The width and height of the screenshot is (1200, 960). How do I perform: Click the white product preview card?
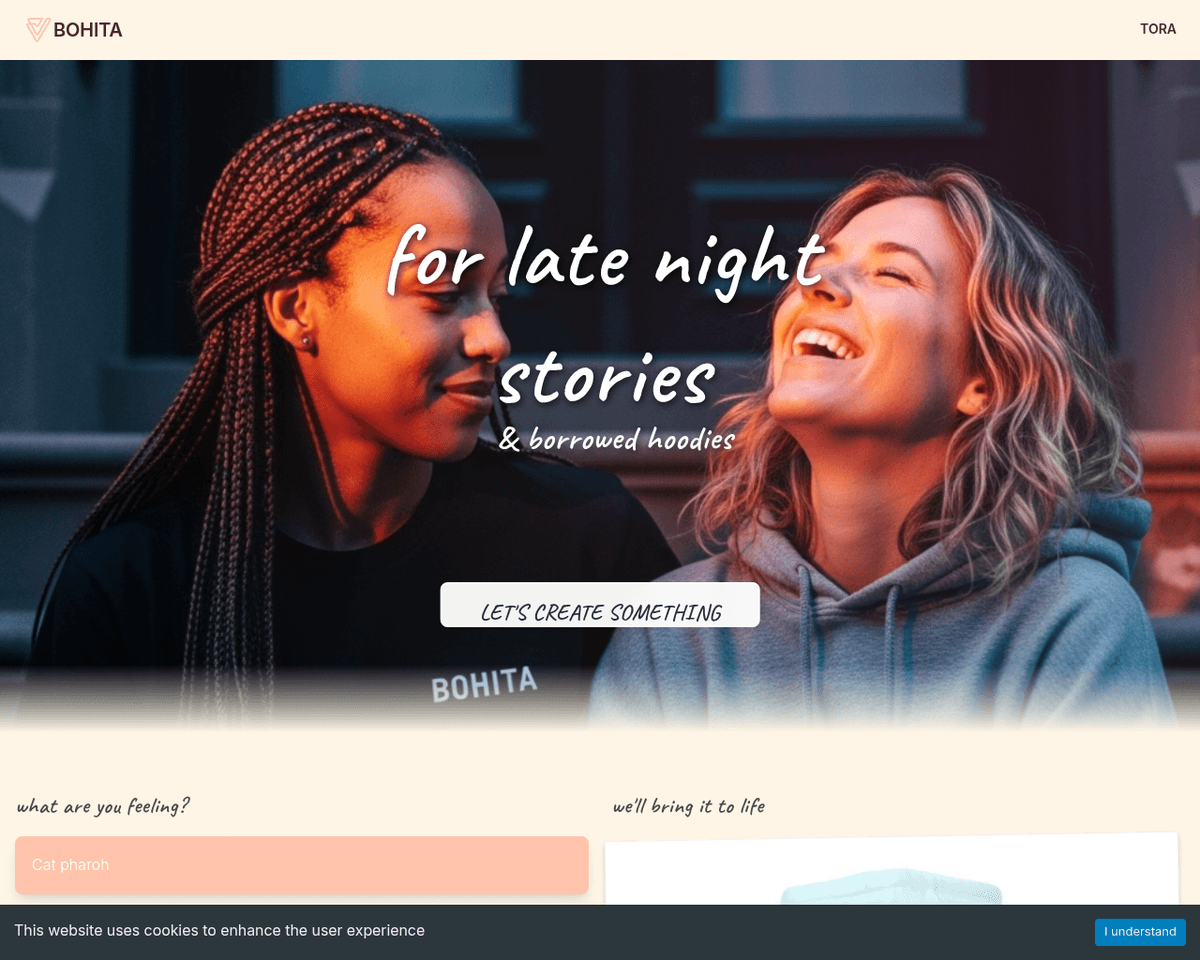(x=892, y=870)
